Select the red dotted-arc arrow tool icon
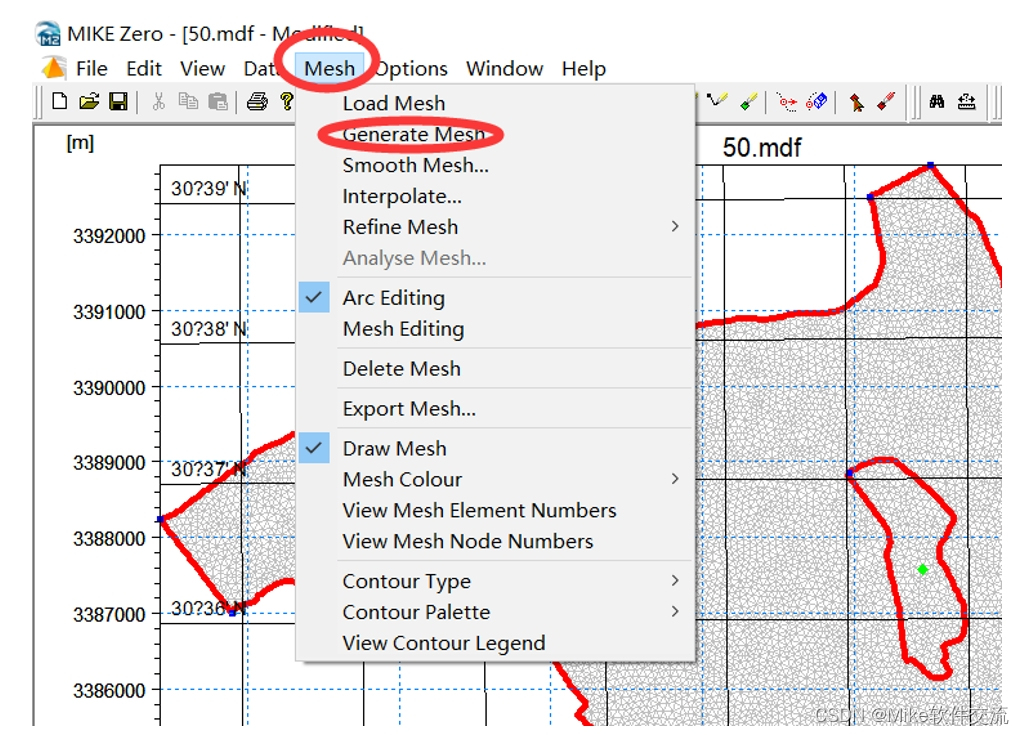Image resolution: width=1024 pixels, height=735 pixels. click(787, 102)
